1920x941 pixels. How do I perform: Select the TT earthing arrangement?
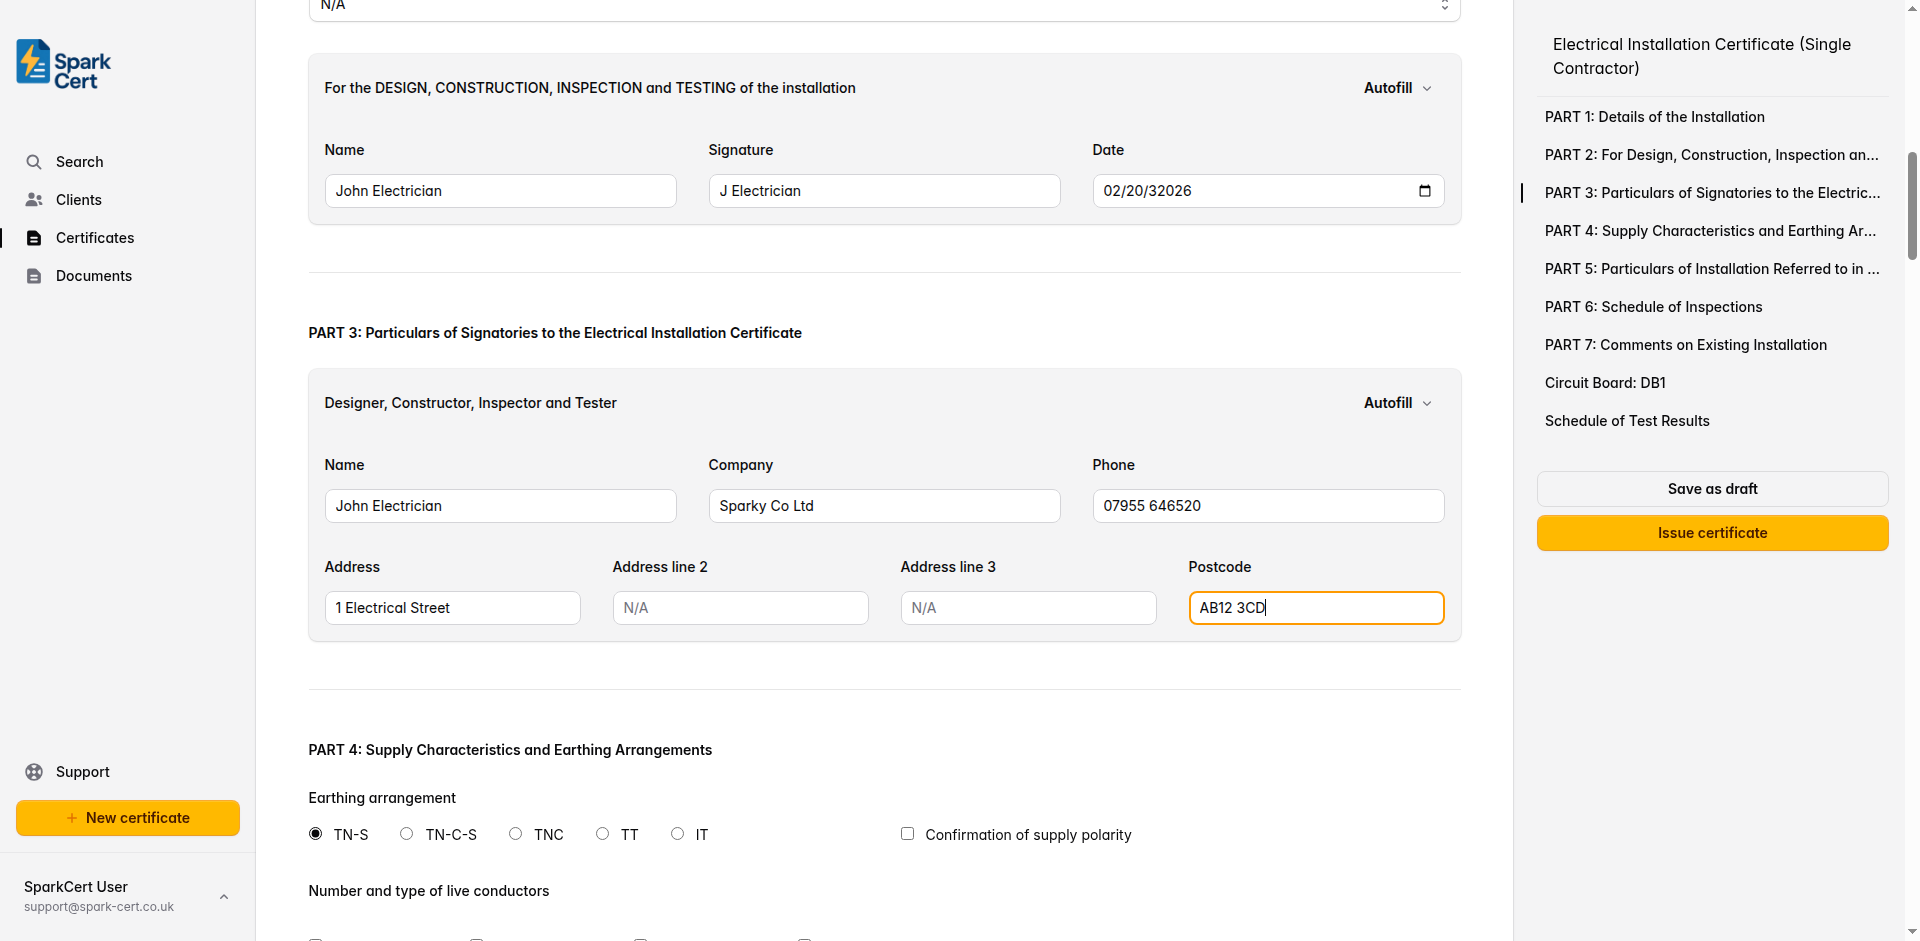[x=602, y=833]
